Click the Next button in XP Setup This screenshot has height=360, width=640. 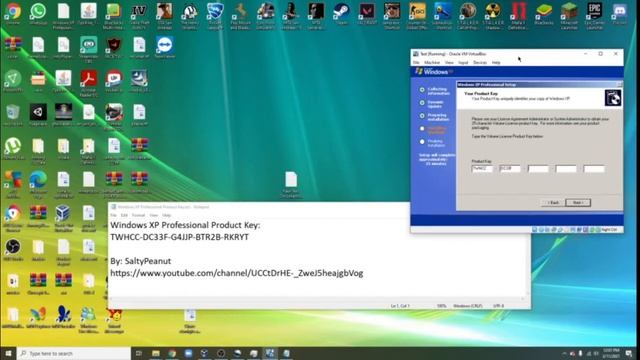pyautogui.click(x=578, y=202)
